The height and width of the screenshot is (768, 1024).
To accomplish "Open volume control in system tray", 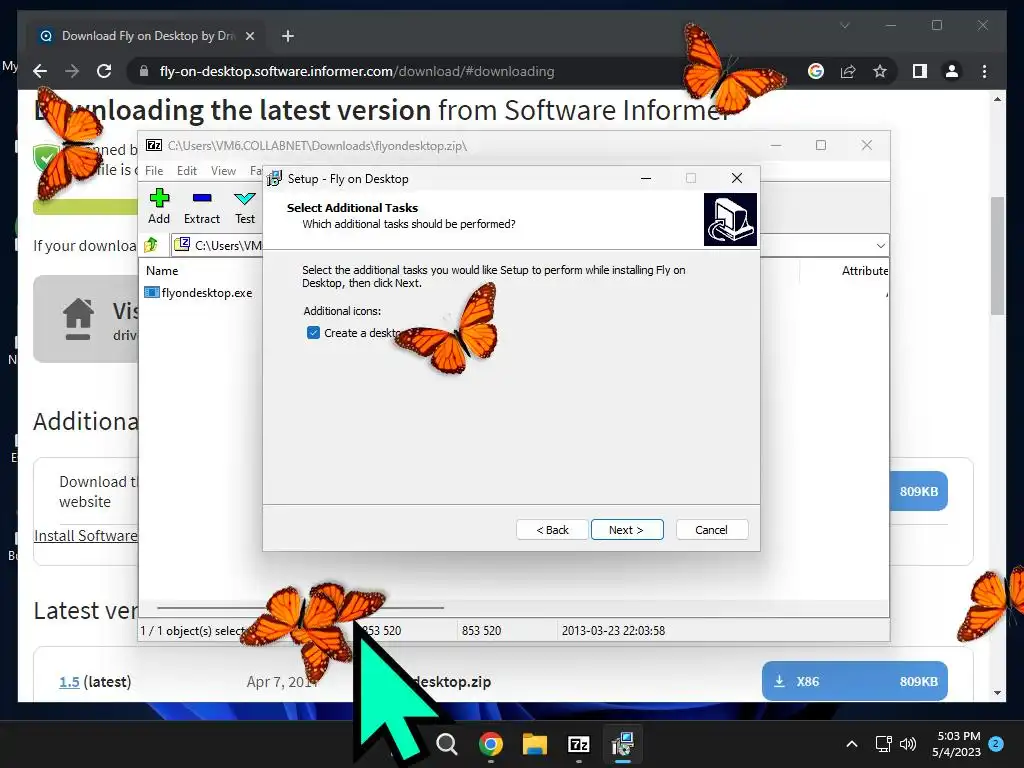I will point(908,744).
